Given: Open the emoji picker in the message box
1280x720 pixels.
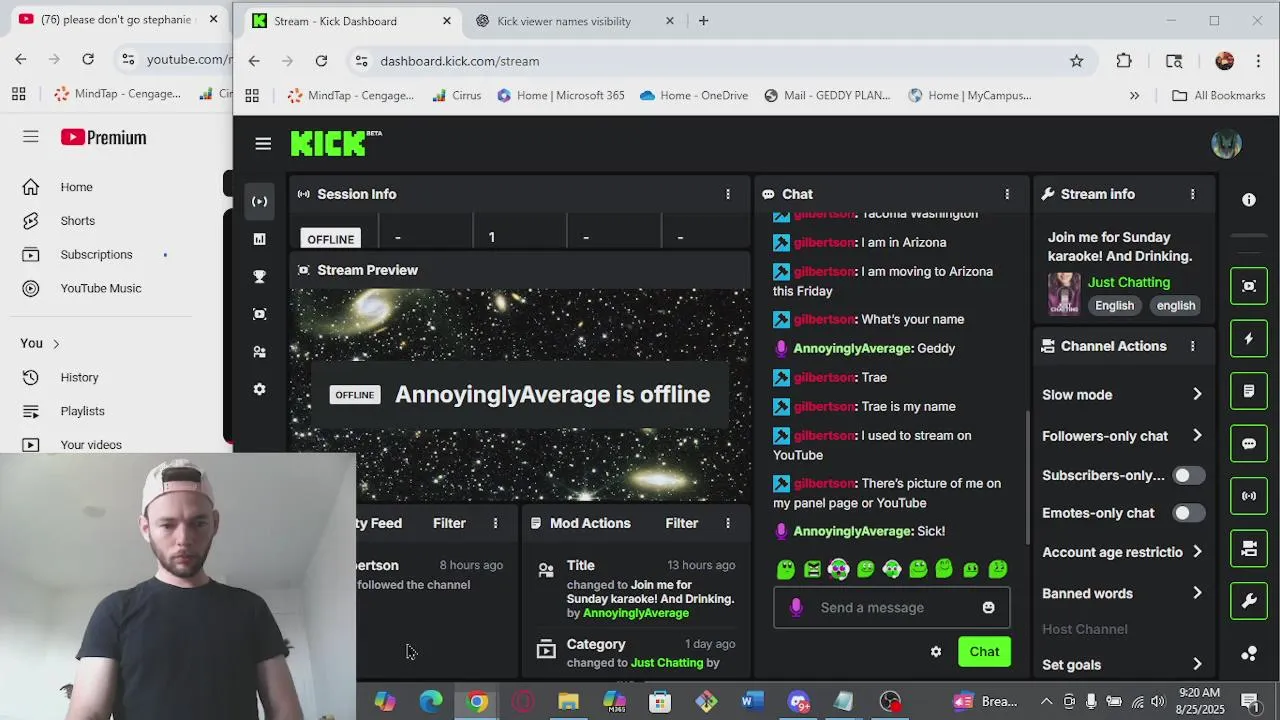Looking at the screenshot, I should pos(988,607).
